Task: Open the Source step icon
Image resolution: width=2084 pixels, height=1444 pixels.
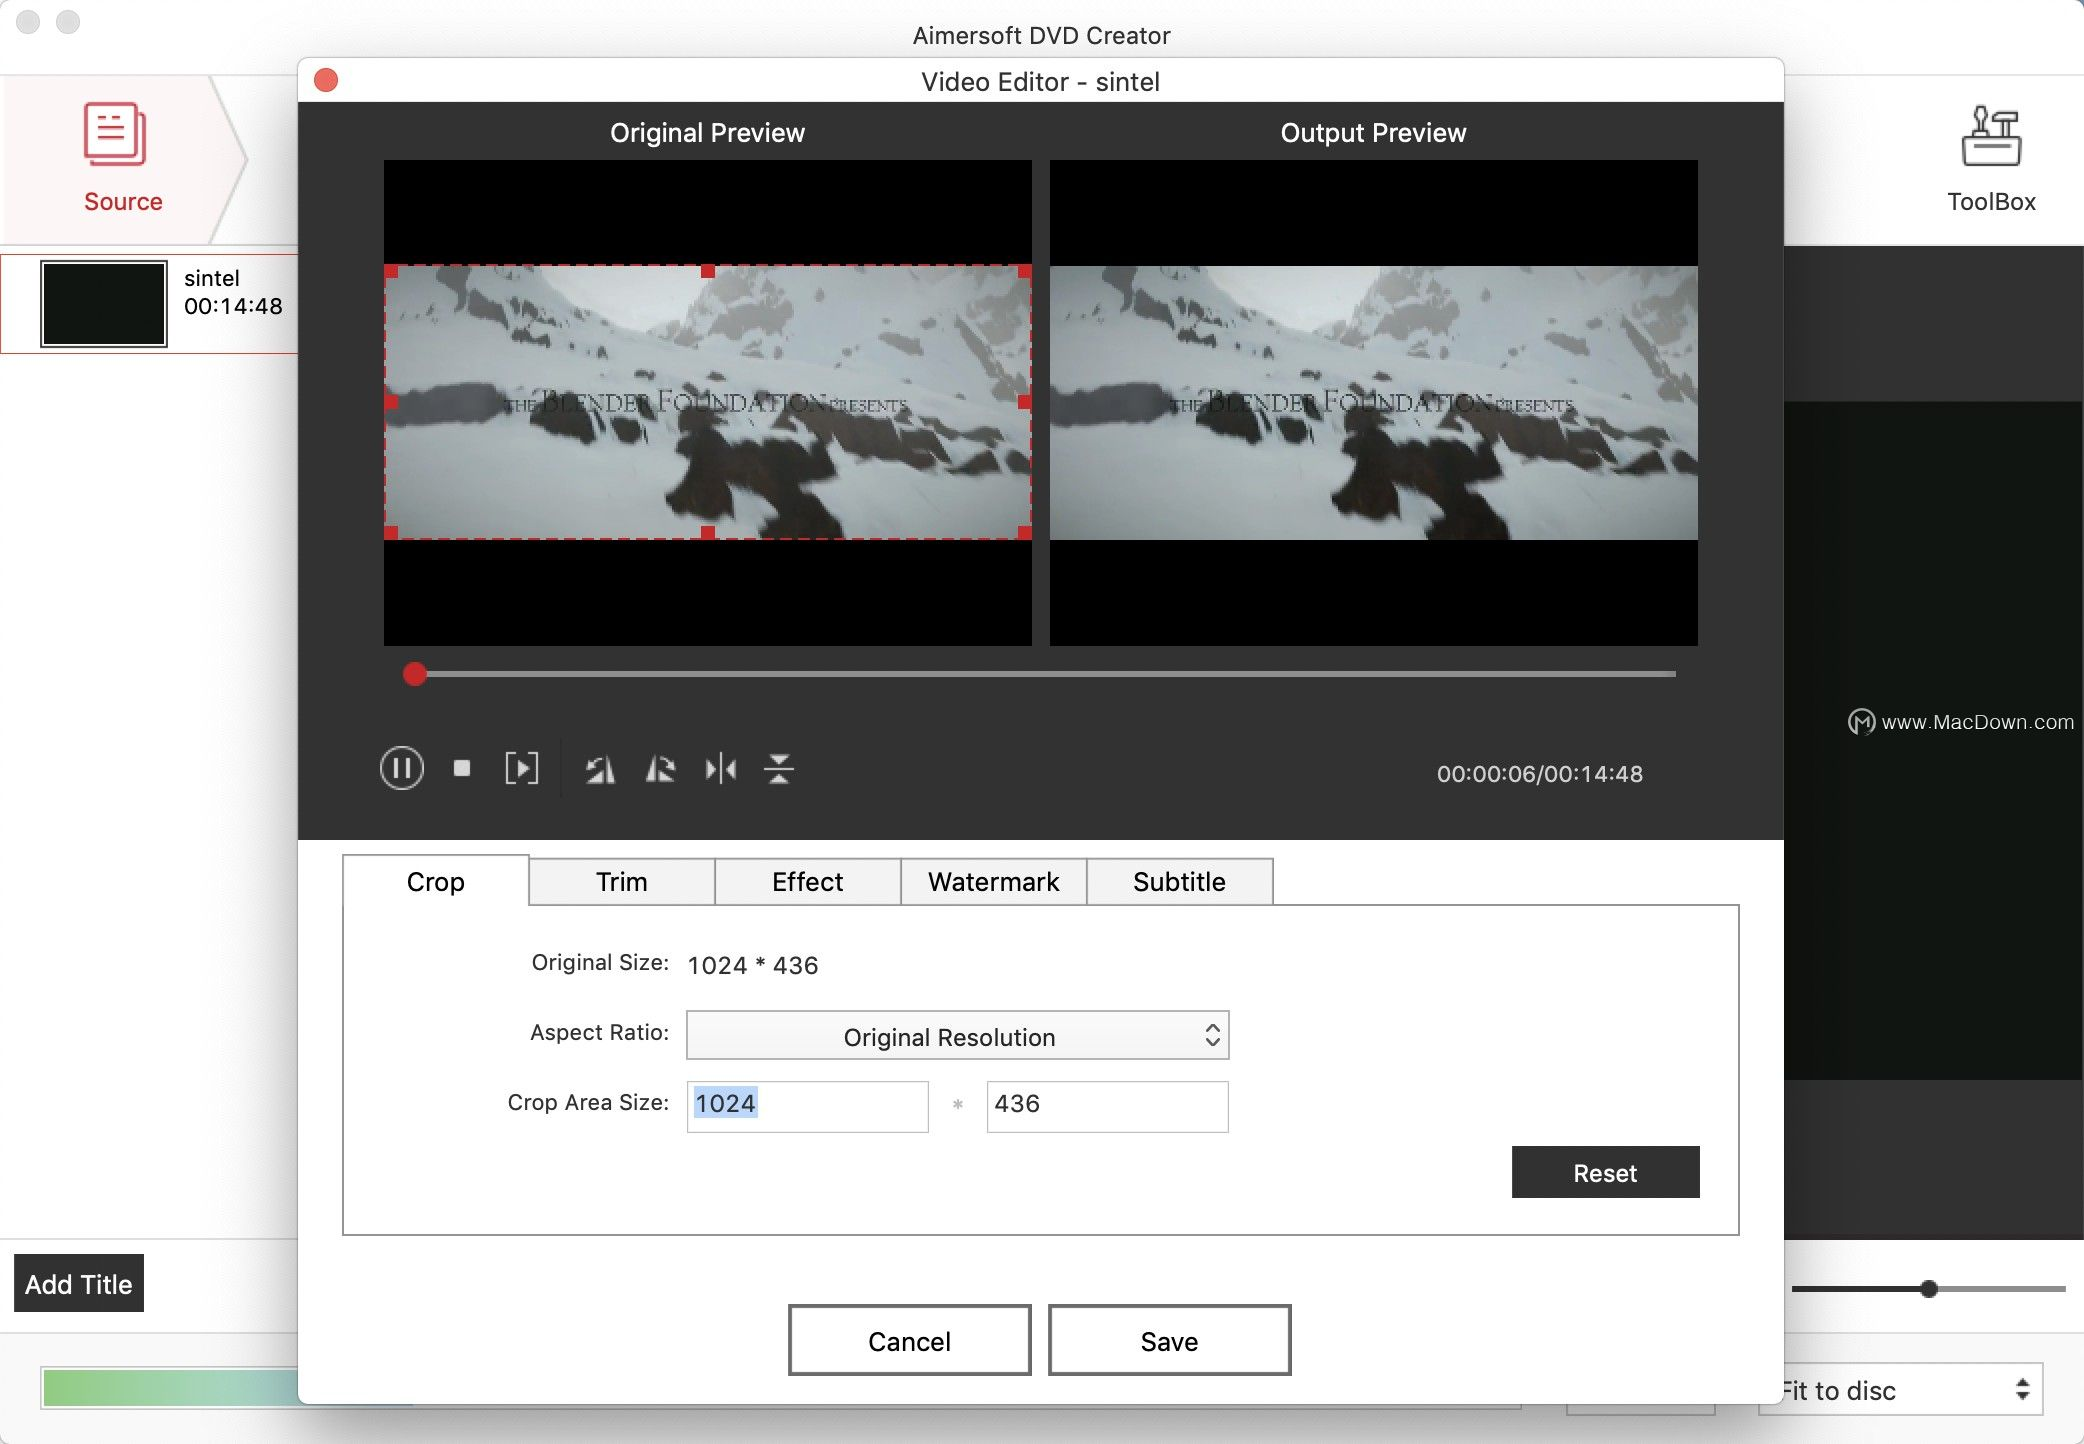Action: click(122, 160)
